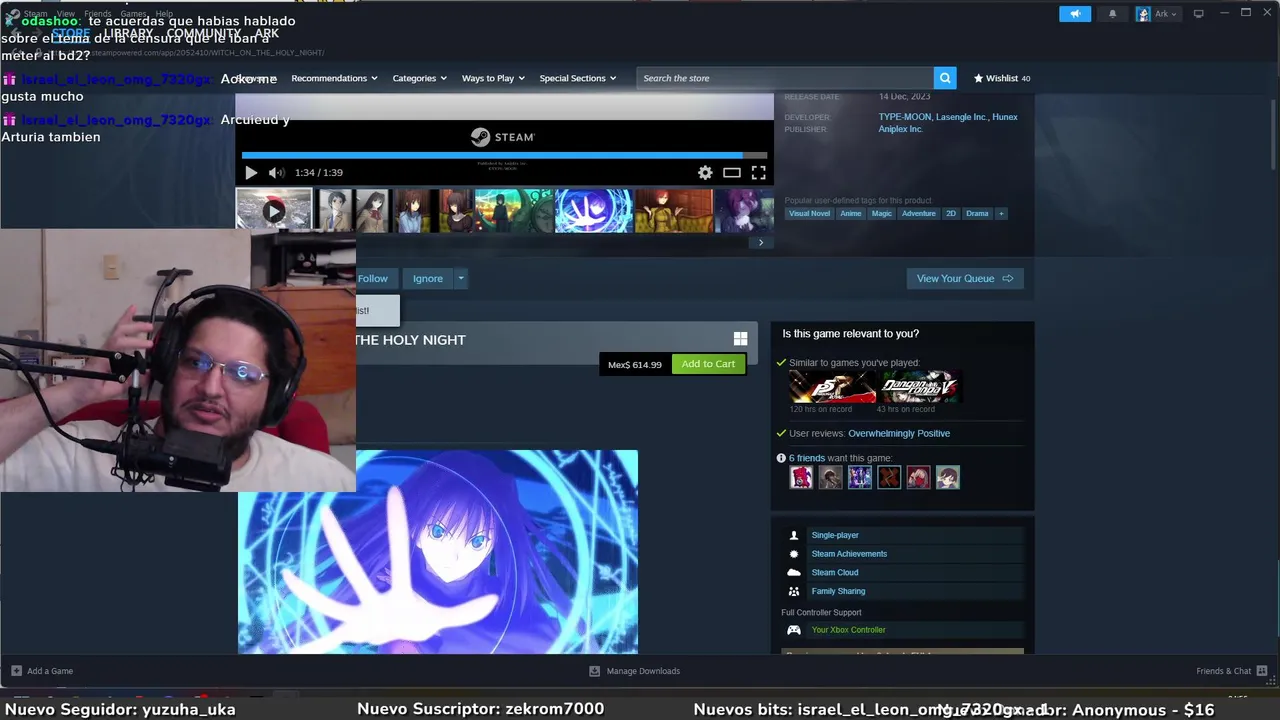Open Friends & Chat
1280x720 pixels.
1232,671
